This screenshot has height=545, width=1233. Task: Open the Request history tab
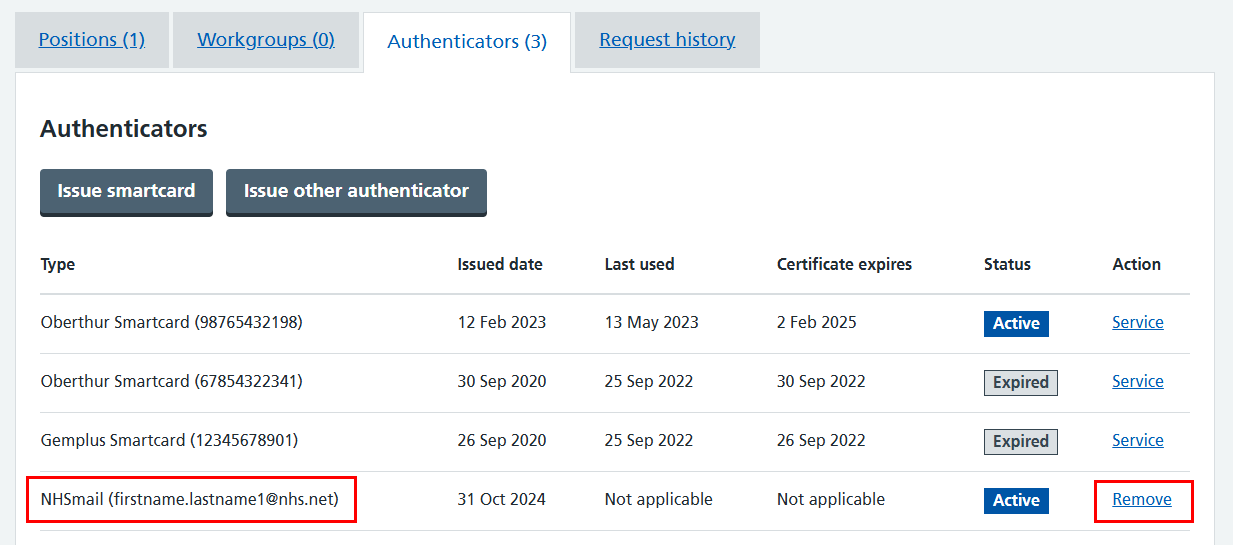pos(667,40)
